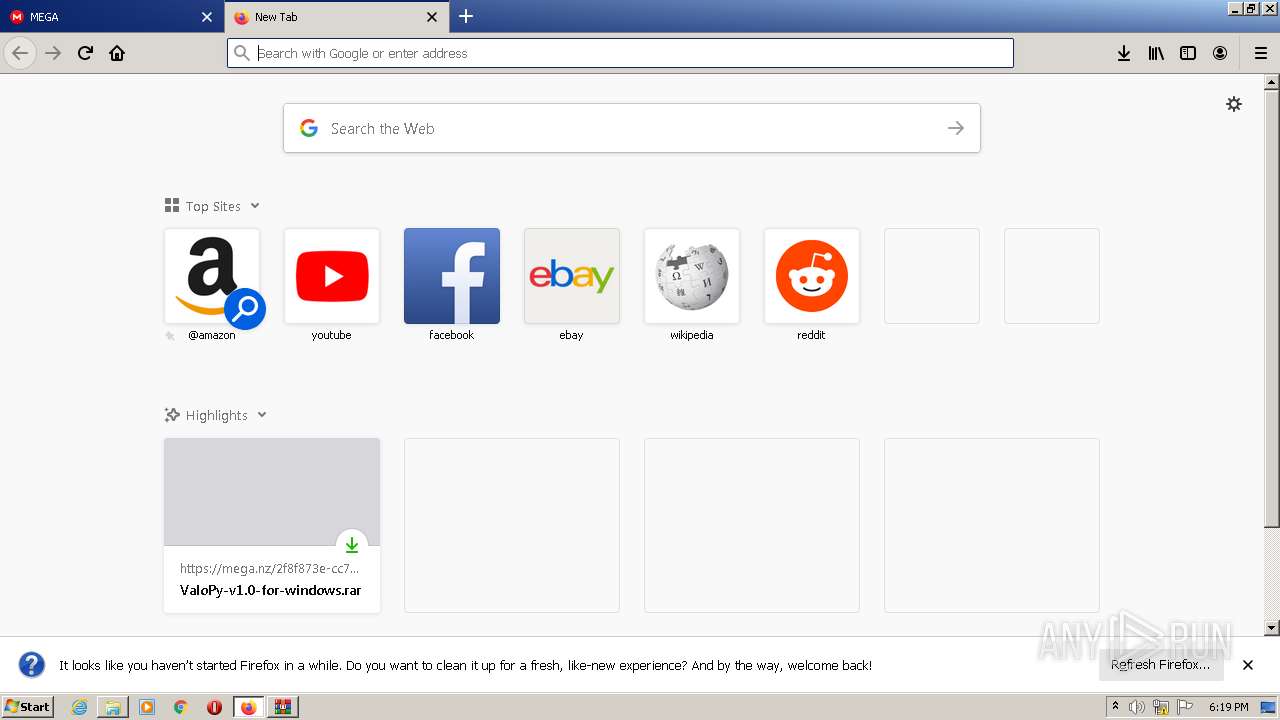Reload the current page
This screenshot has width=1280, height=720.
(85, 53)
